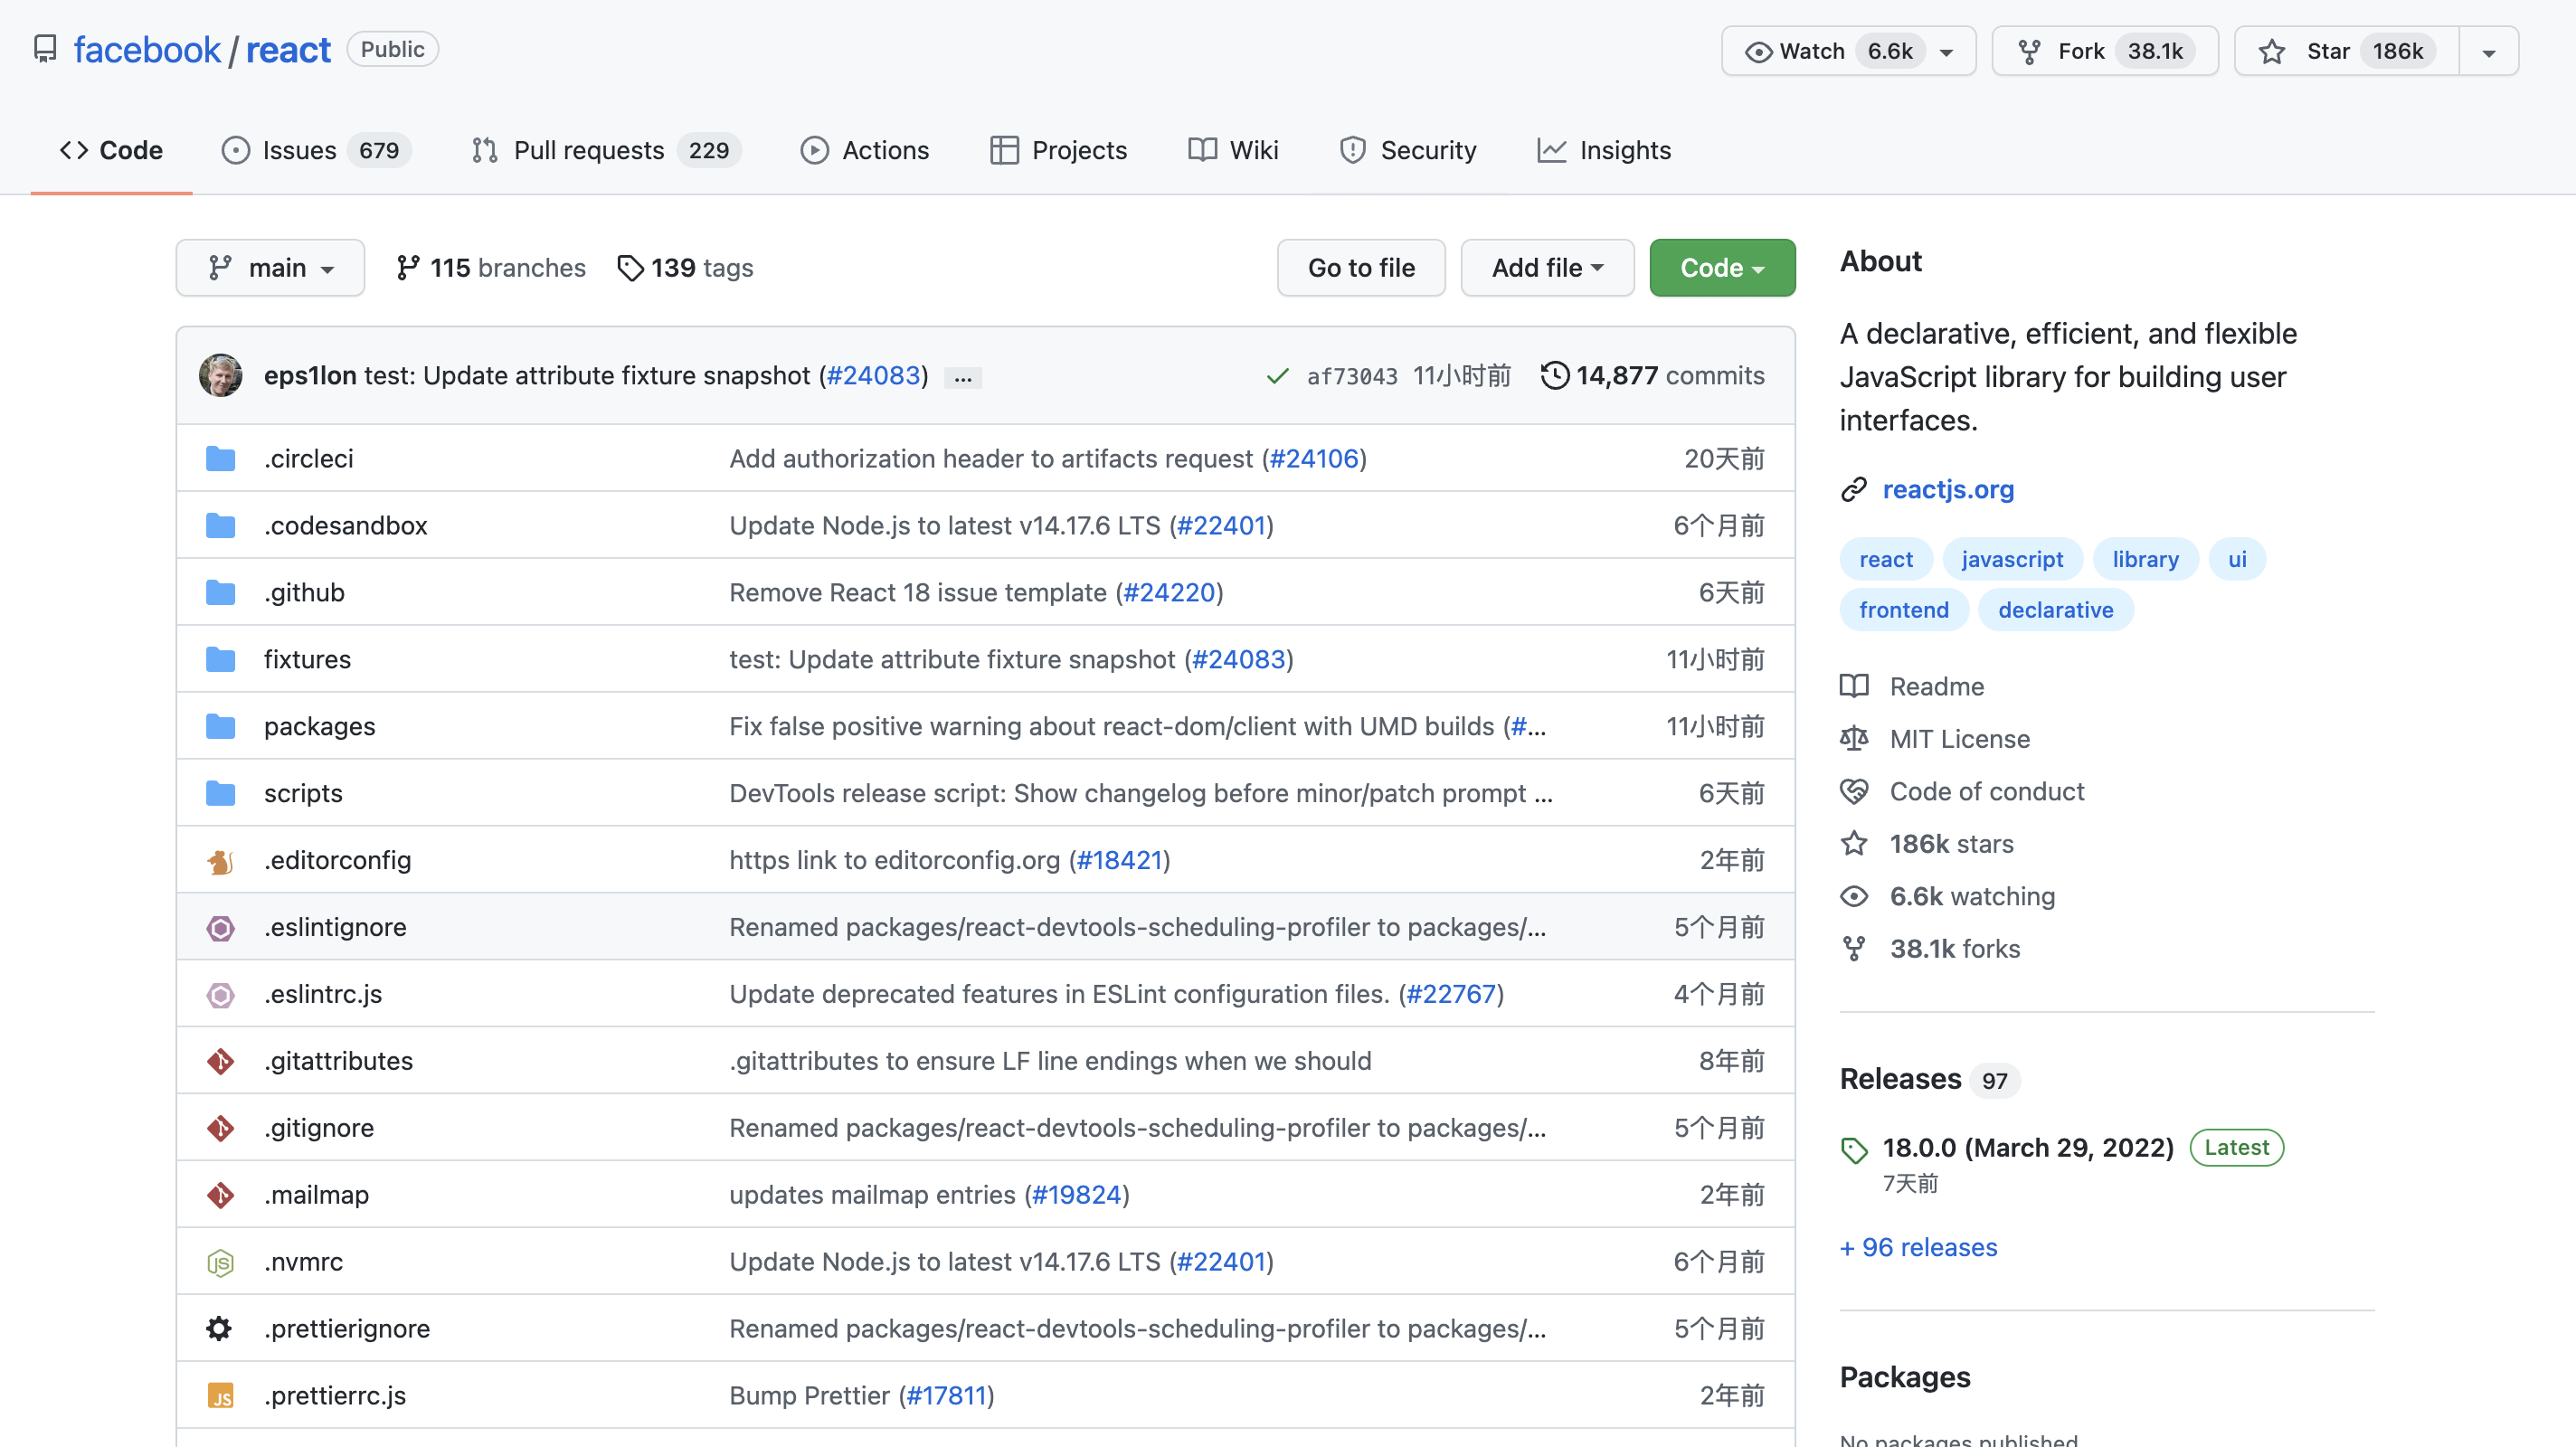
Task: Open the + 96 releases link
Action: (x=1918, y=1247)
